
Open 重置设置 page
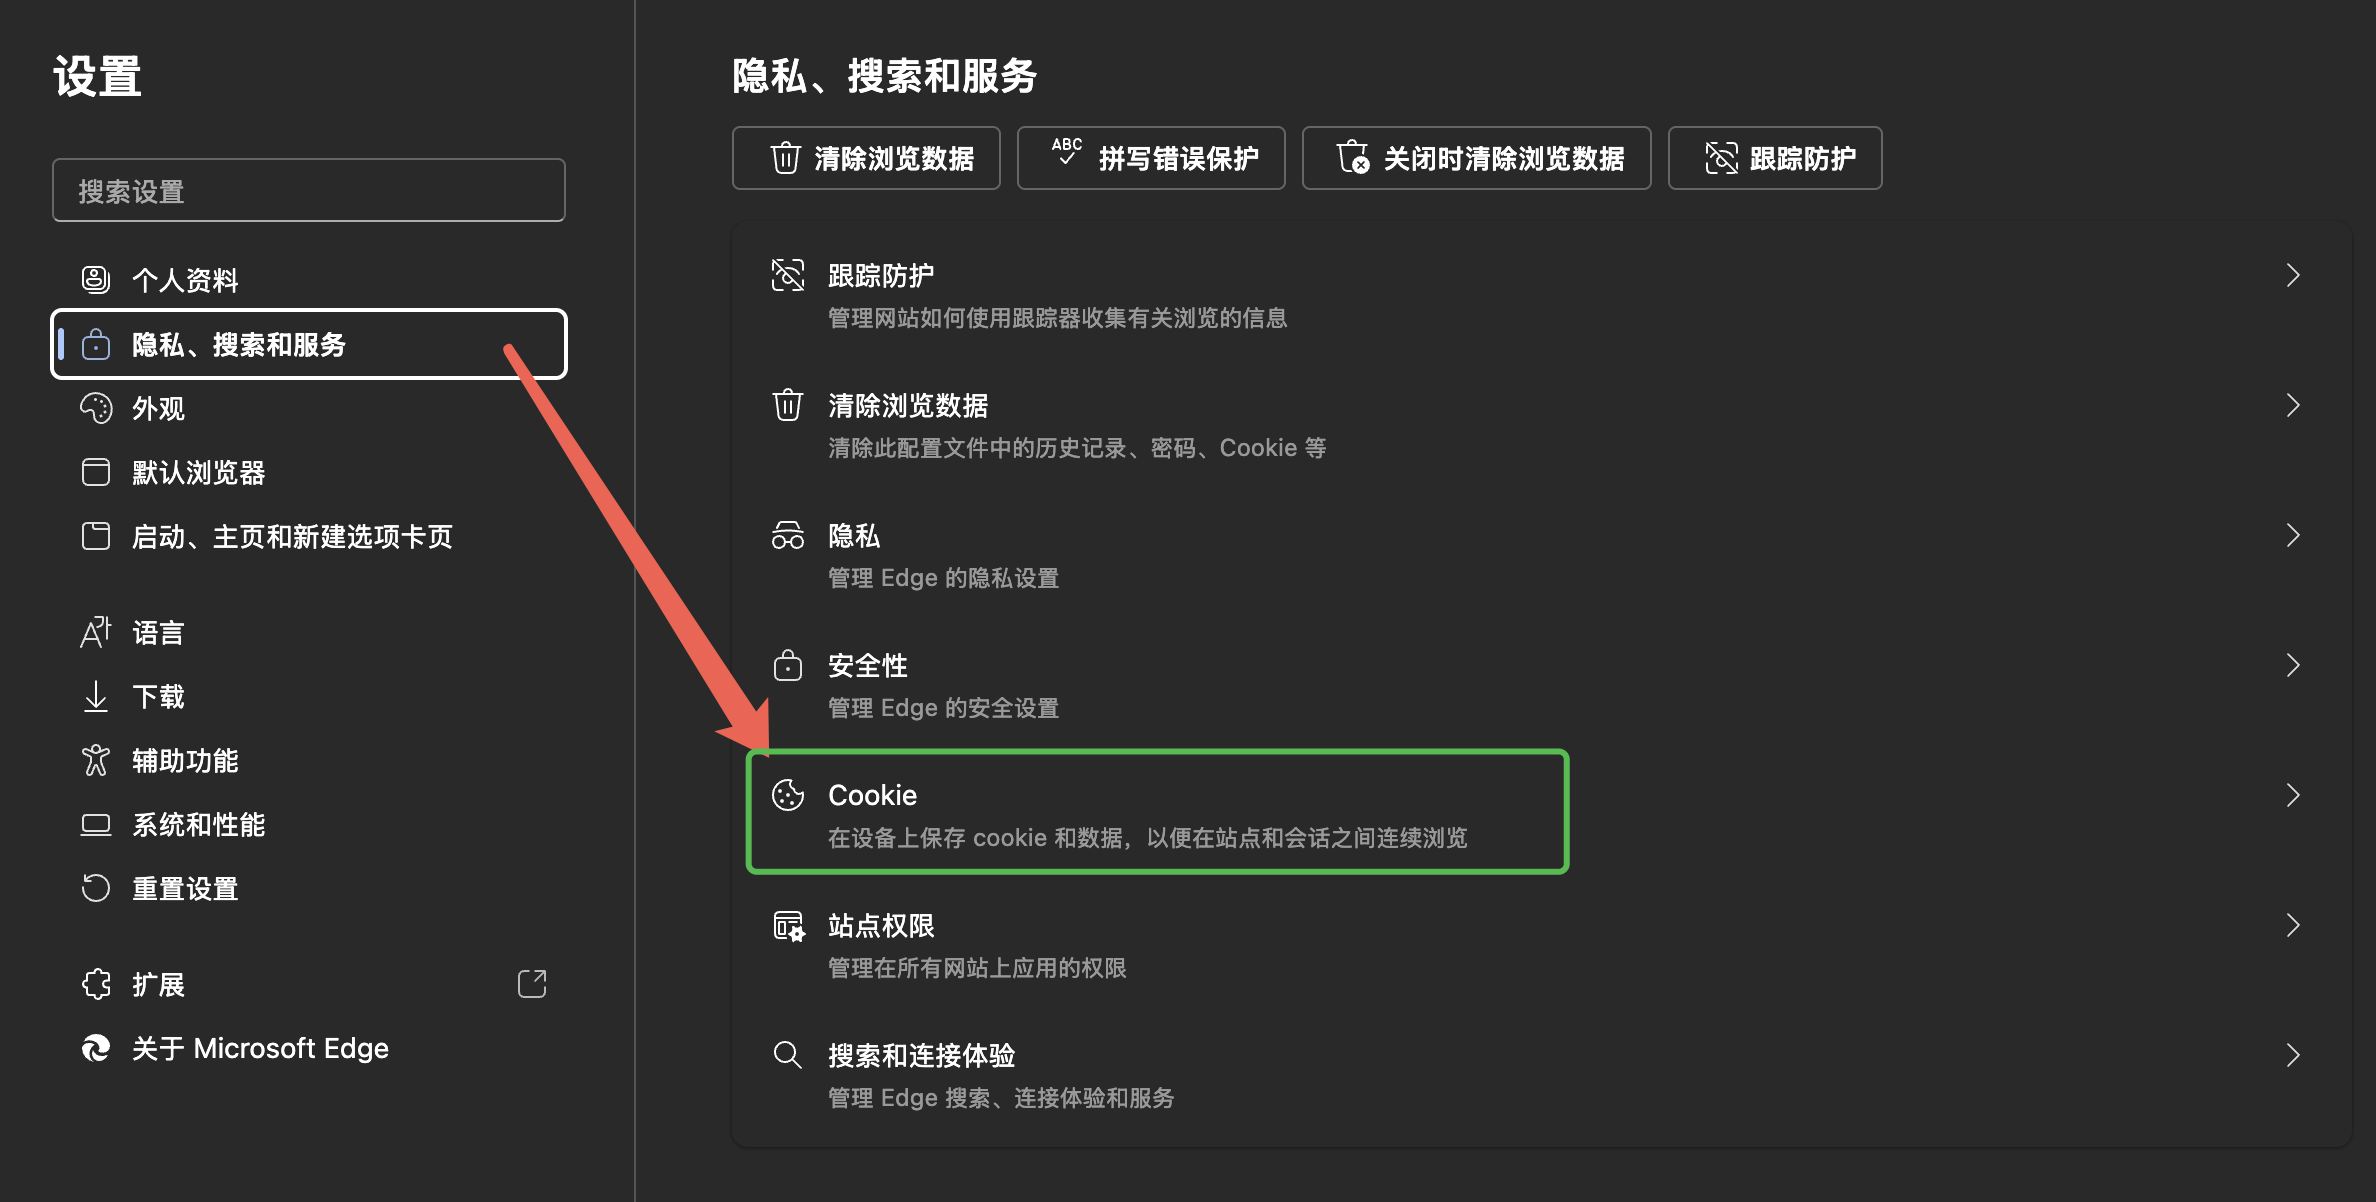309,888
